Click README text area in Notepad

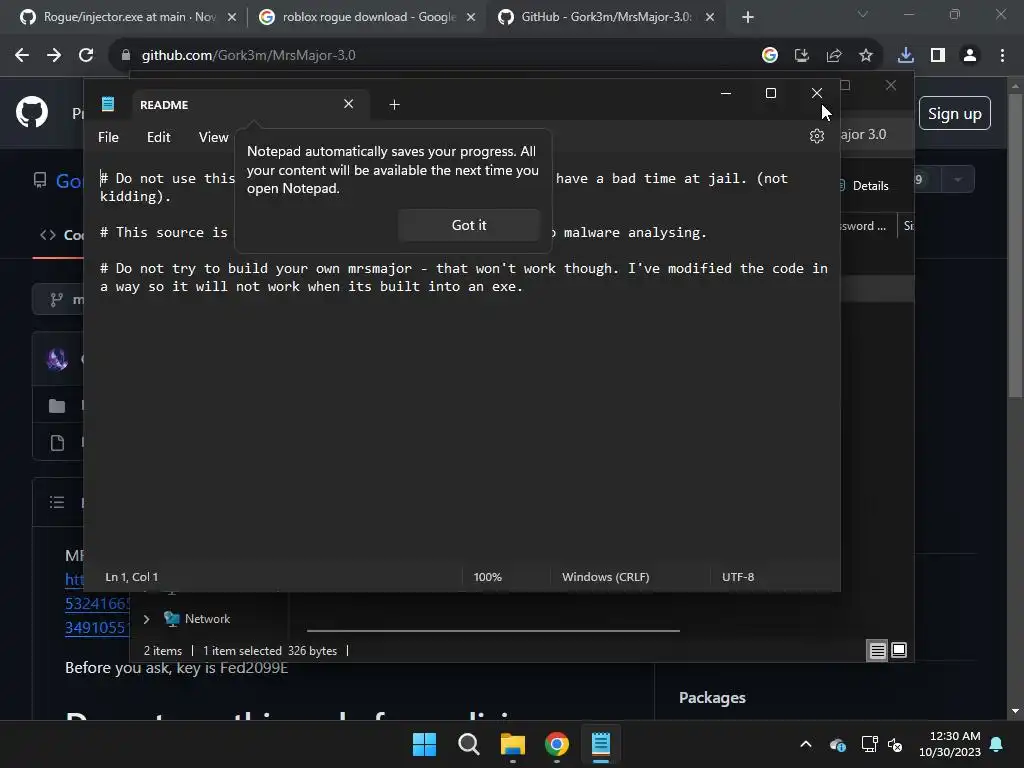[x=462, y=359]
